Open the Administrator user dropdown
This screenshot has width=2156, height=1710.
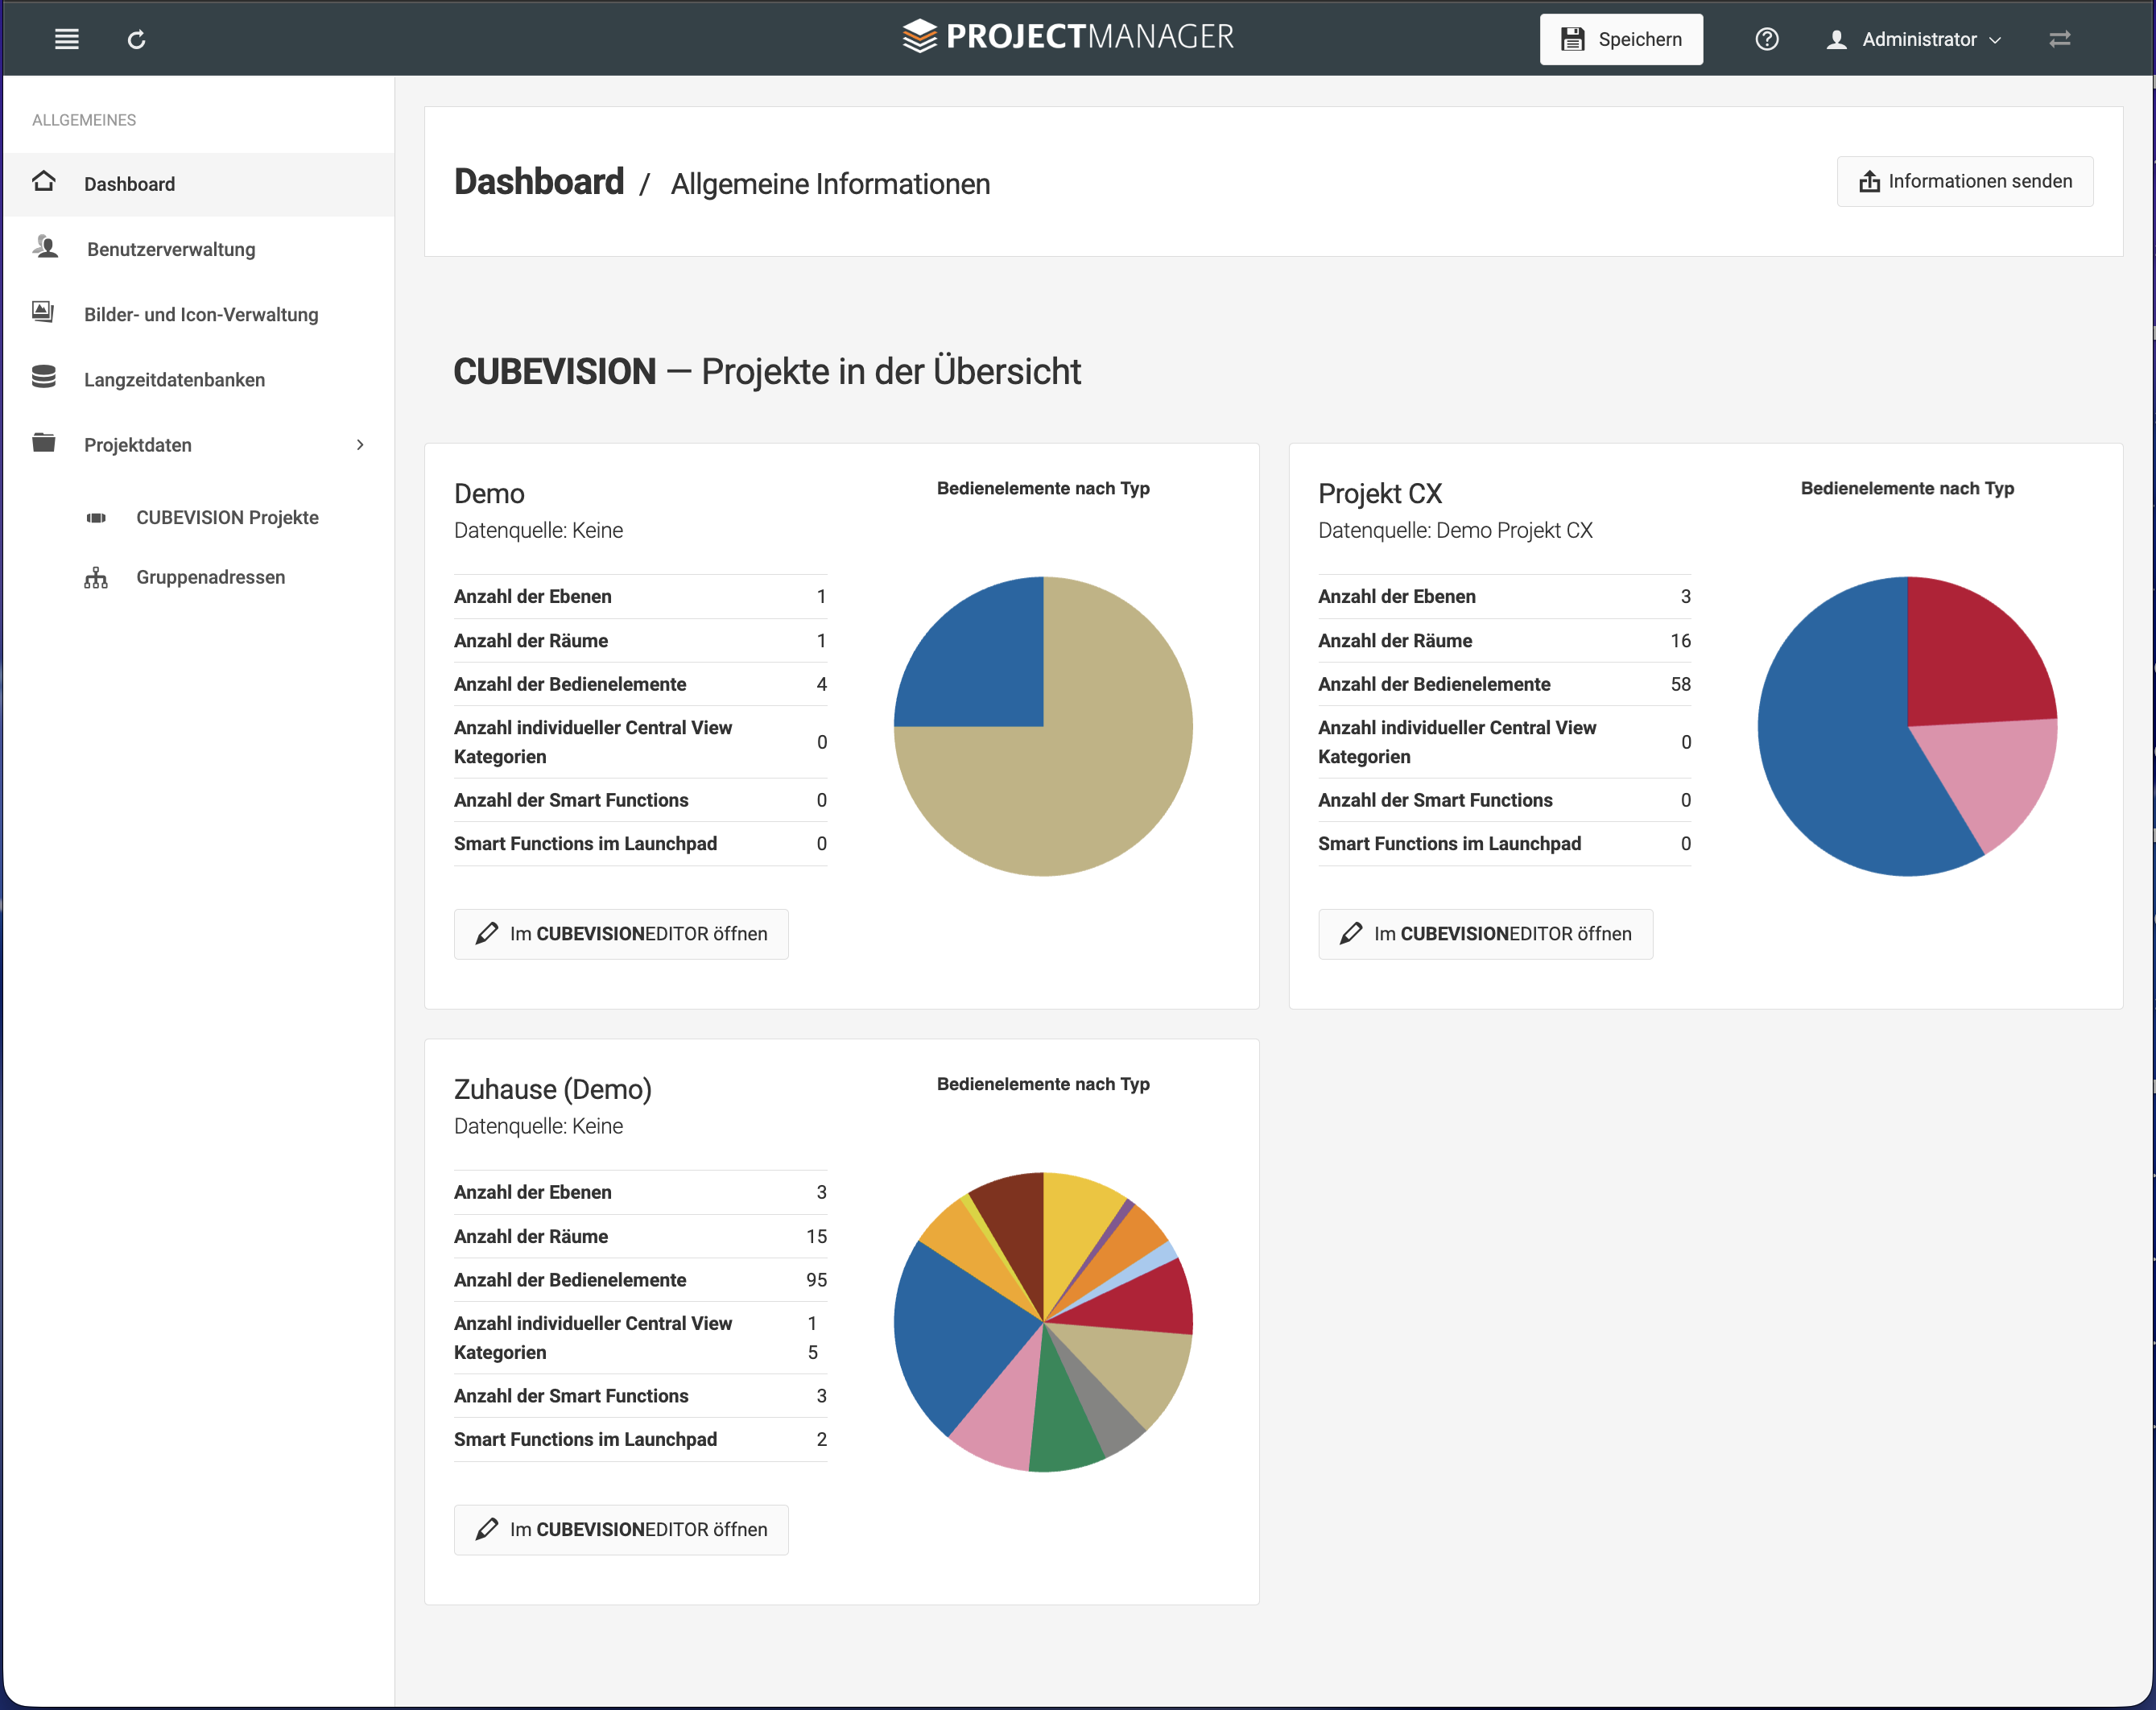[x=1913, y=39]
